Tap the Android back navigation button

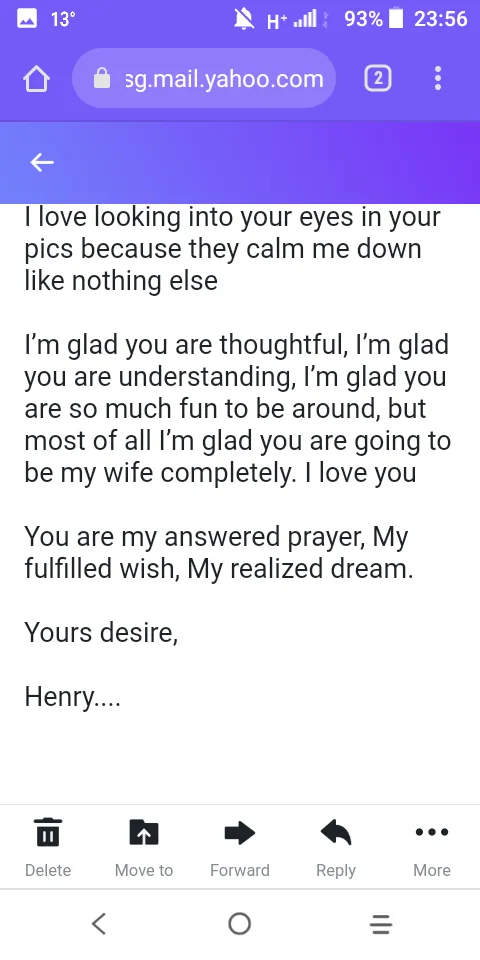(x=99, y=923)
